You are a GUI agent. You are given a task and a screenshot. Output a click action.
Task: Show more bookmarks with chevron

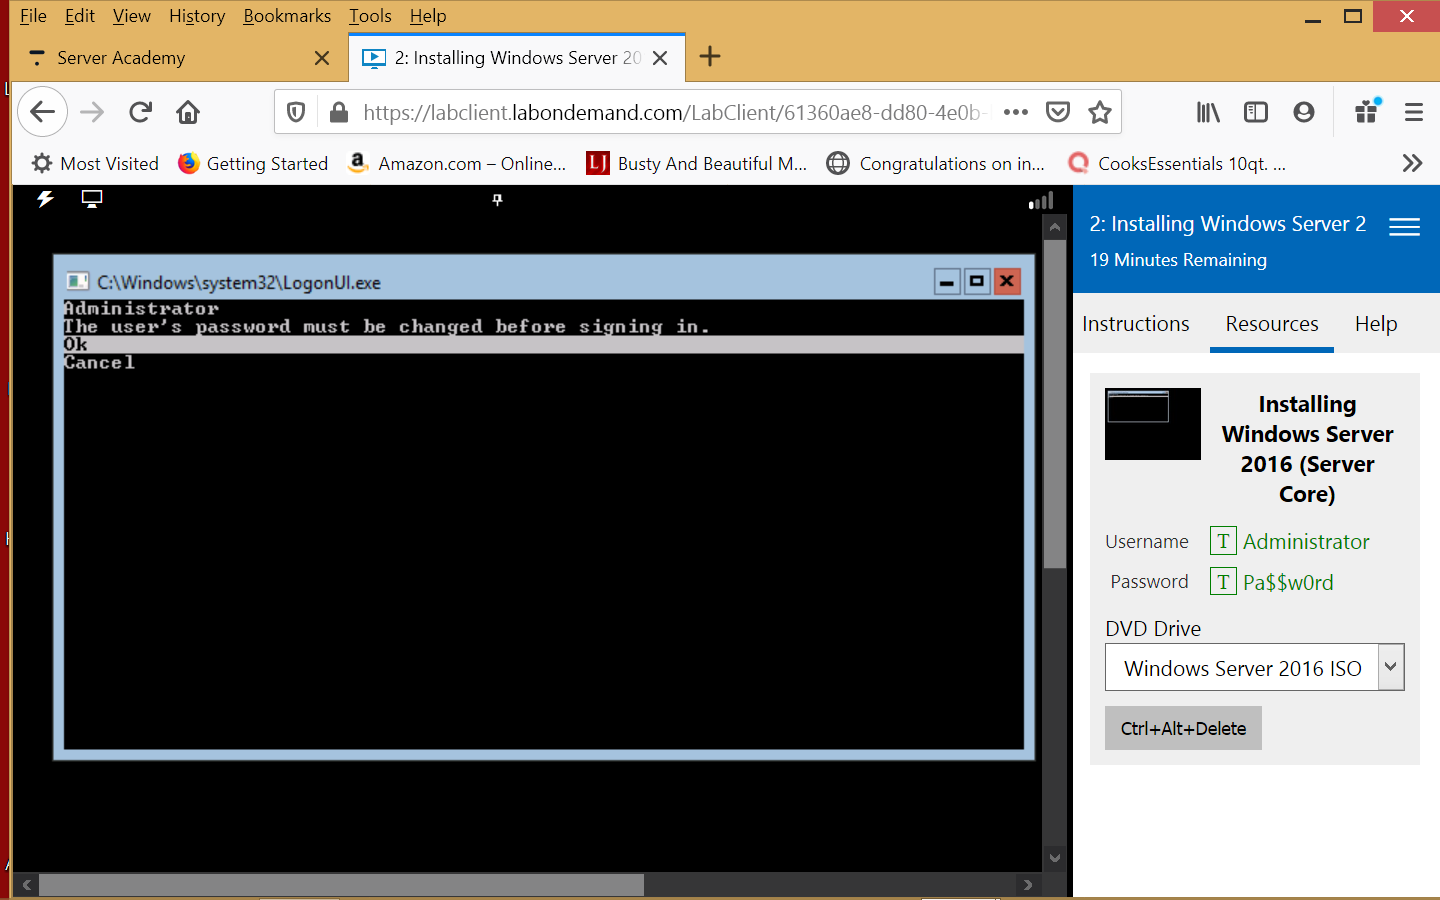click(1411, 163)
